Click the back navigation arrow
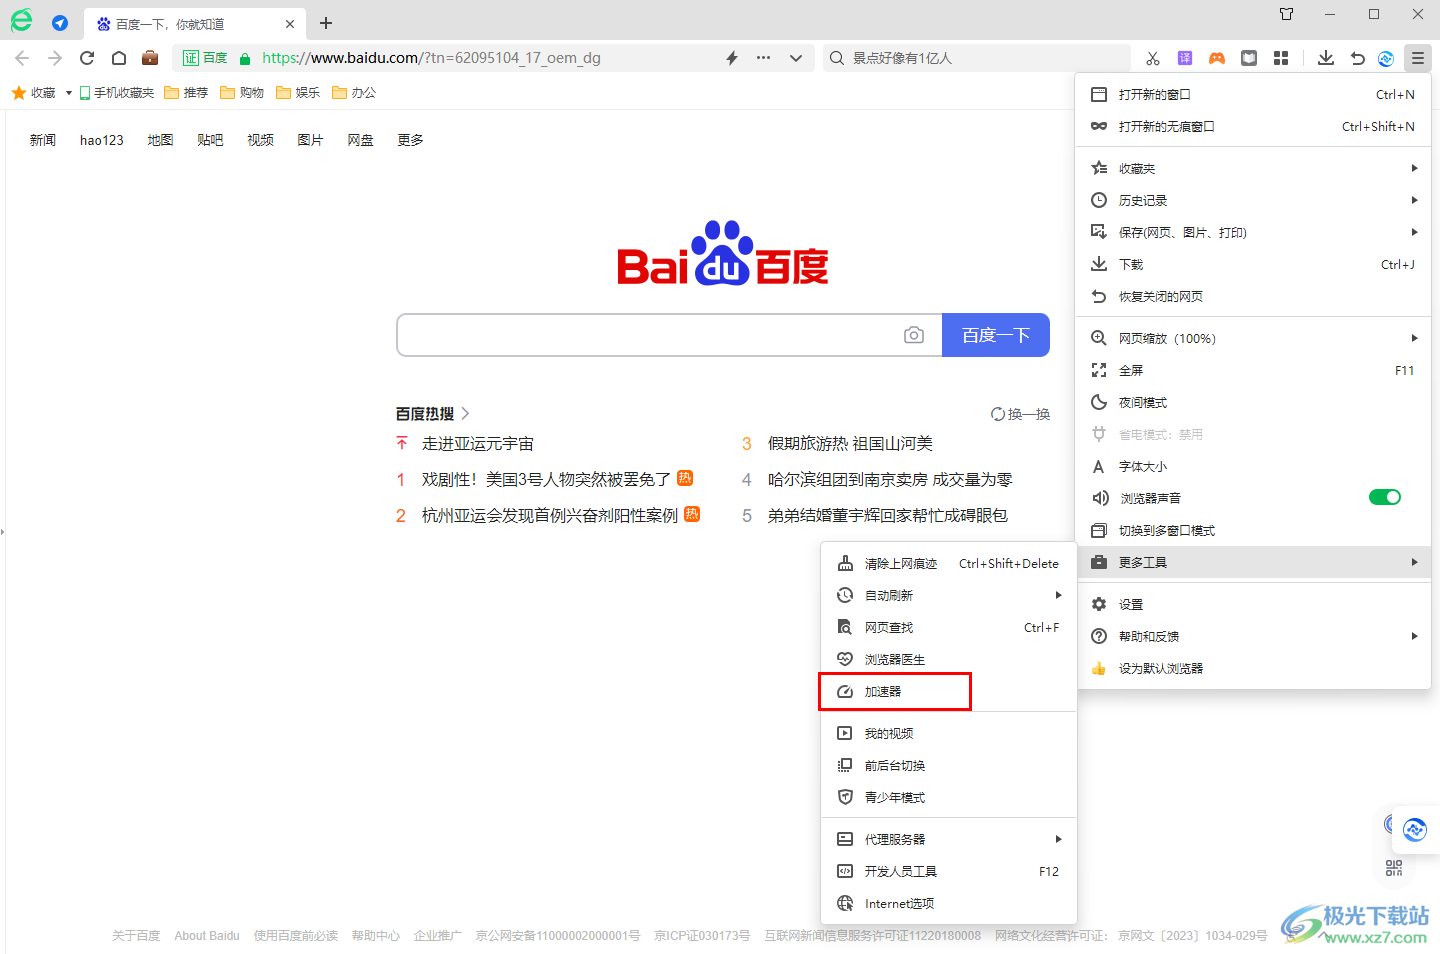 pyautogui.click(x=22, y=58)
